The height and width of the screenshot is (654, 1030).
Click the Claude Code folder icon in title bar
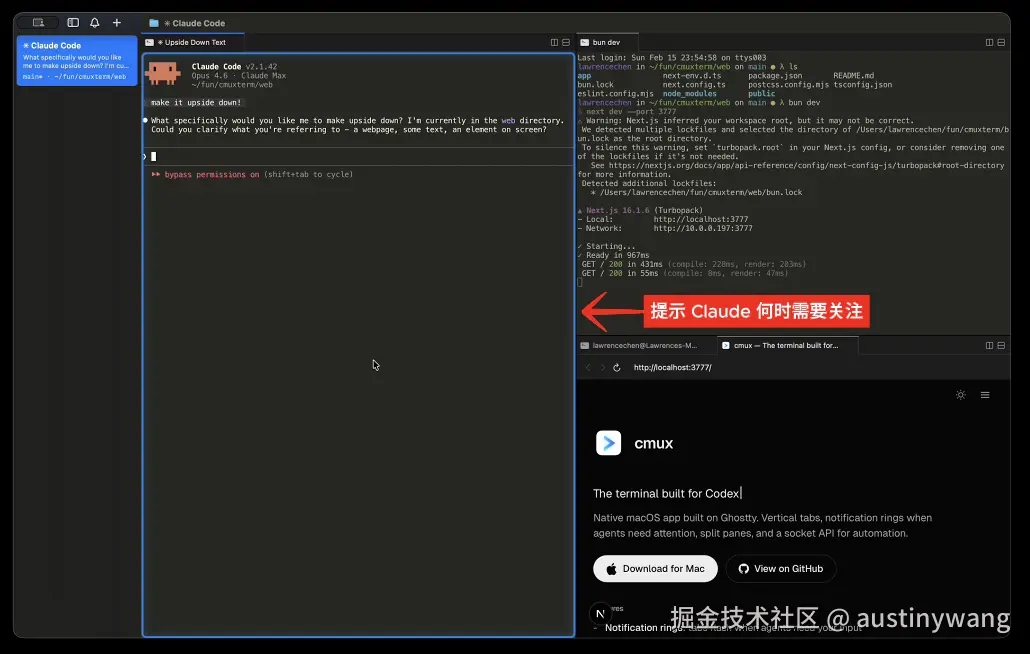[154, 23]
